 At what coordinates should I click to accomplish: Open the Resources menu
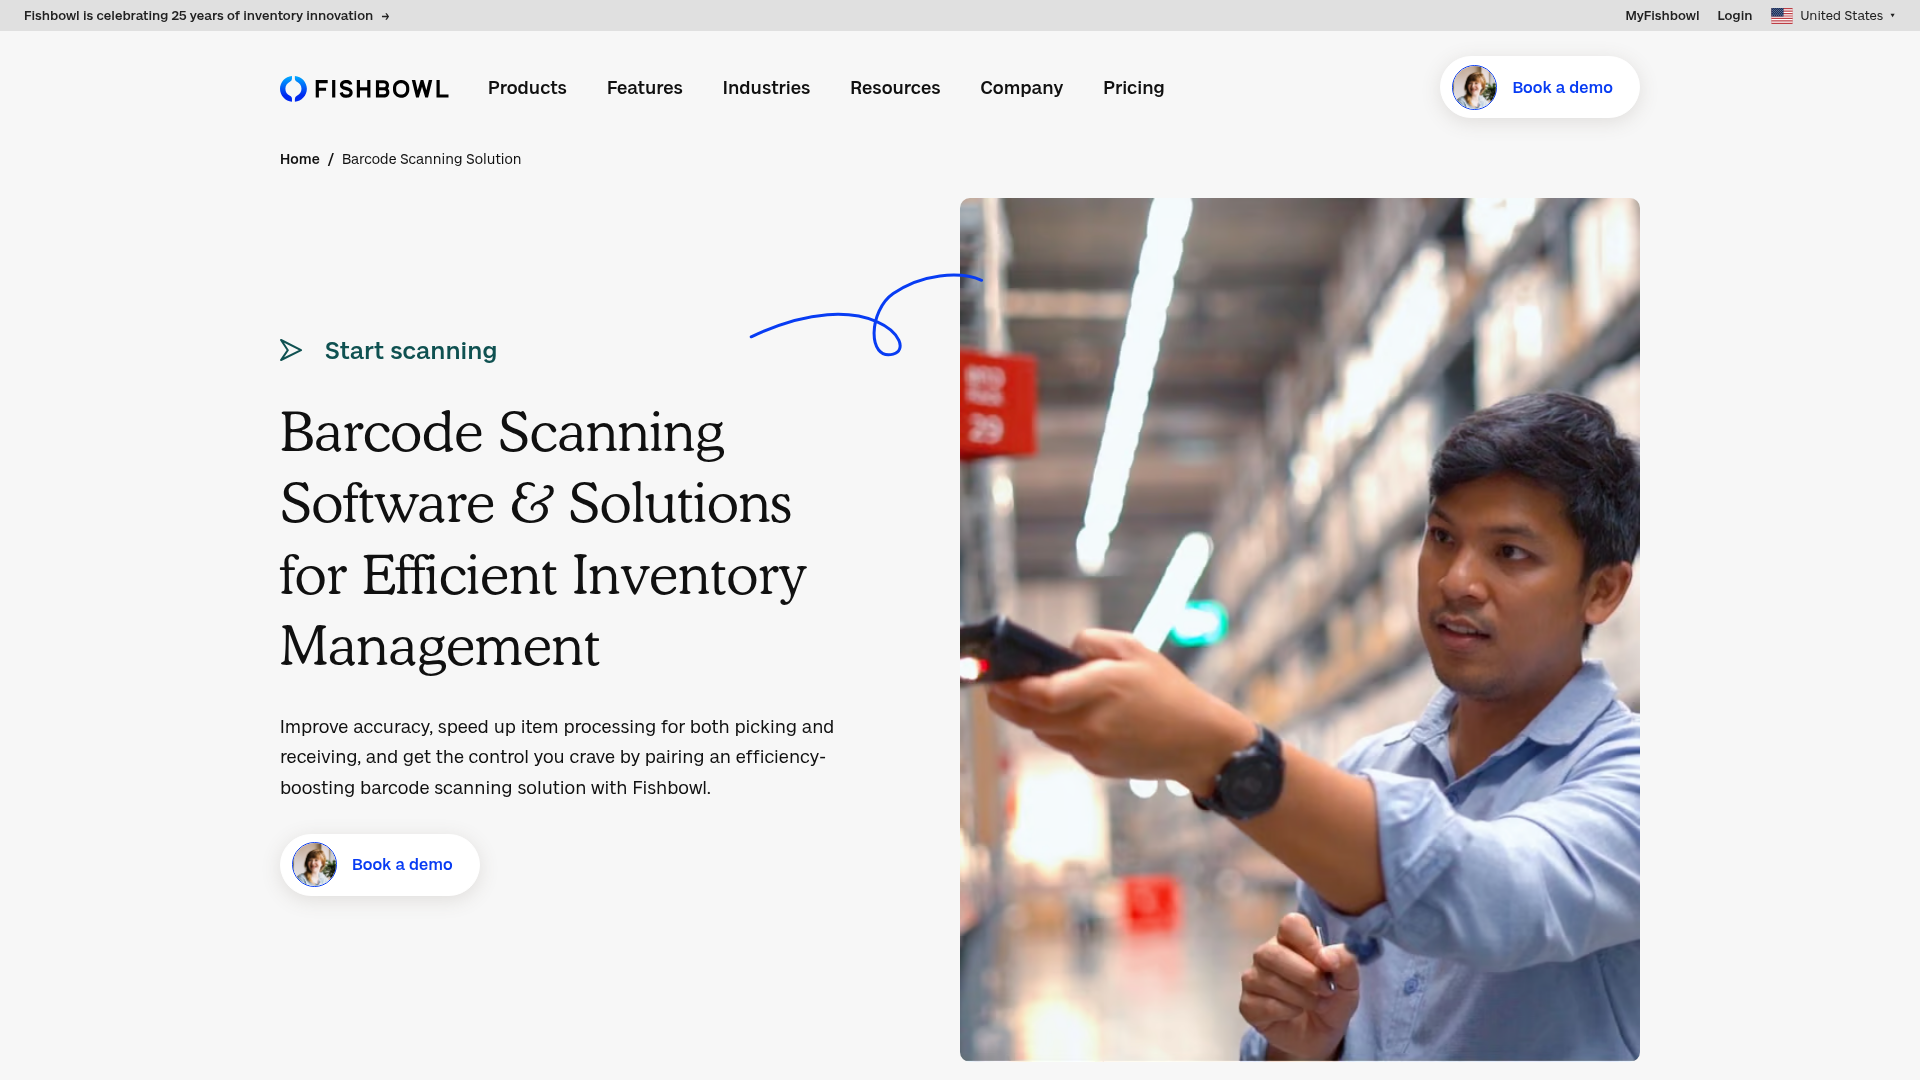pos(895,88)
